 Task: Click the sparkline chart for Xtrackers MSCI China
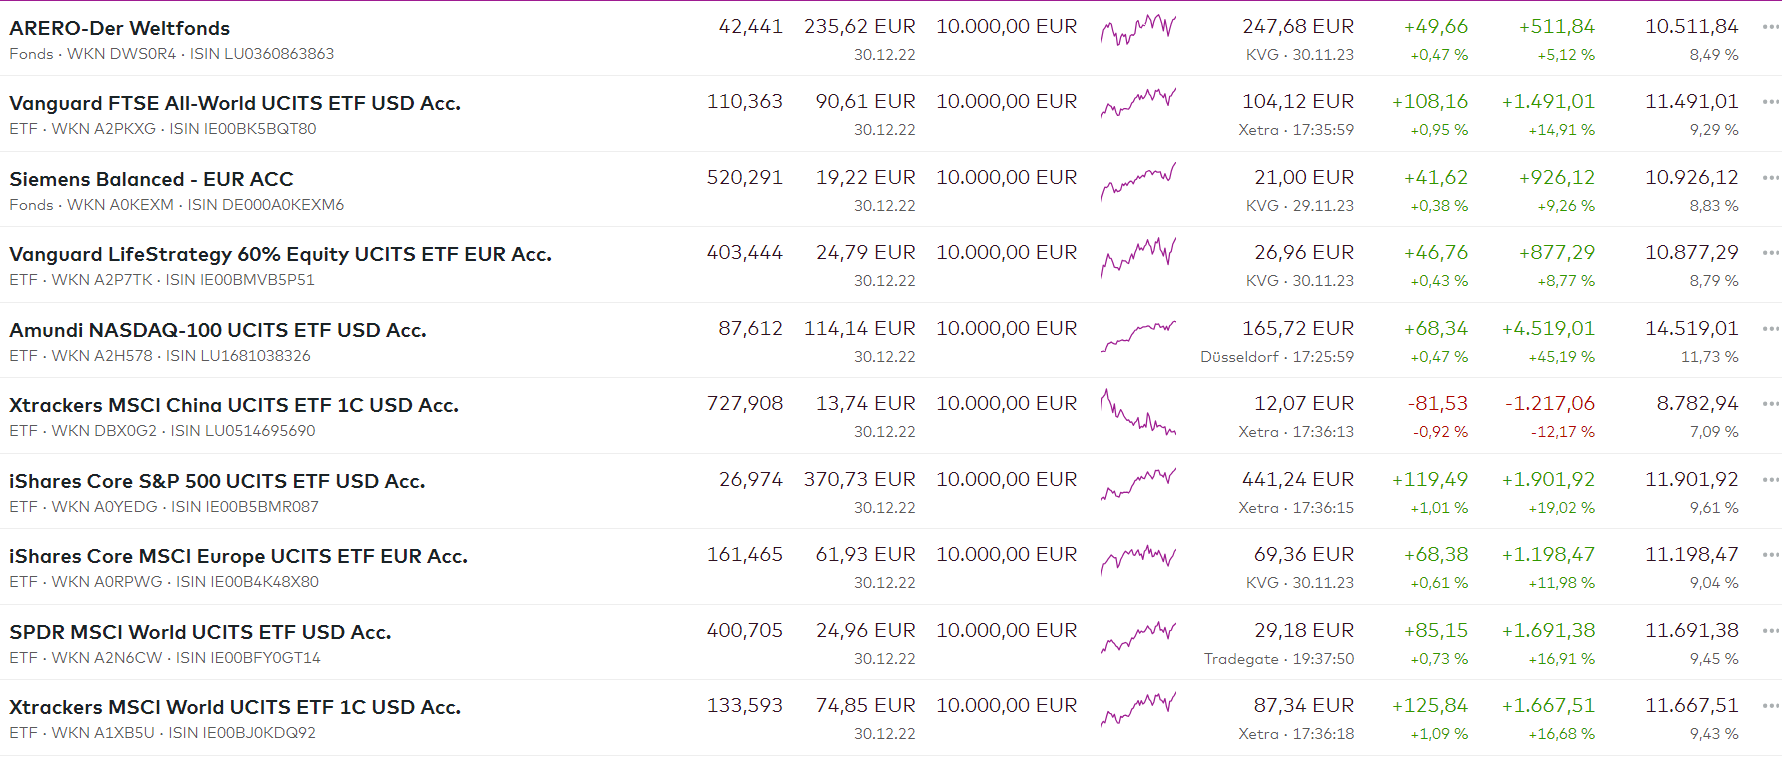tap(1138, 412)
